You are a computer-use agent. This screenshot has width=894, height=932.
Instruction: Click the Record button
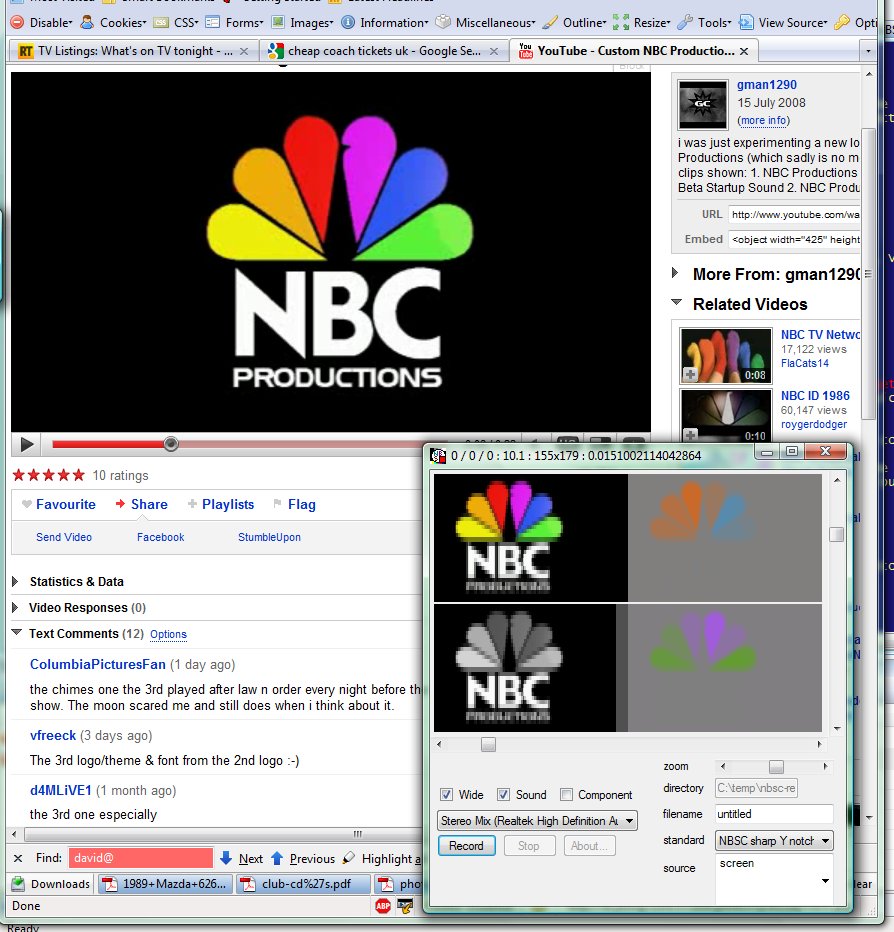467,846
